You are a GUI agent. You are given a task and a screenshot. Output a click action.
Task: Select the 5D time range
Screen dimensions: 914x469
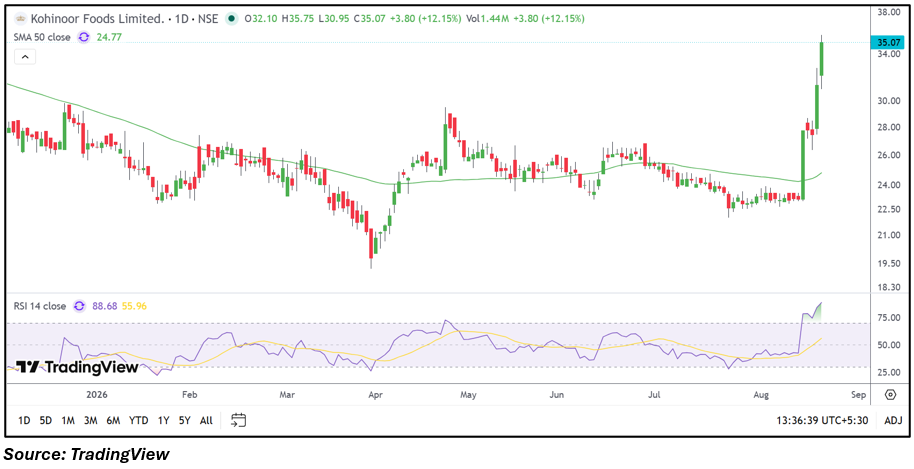pos(46,420)
